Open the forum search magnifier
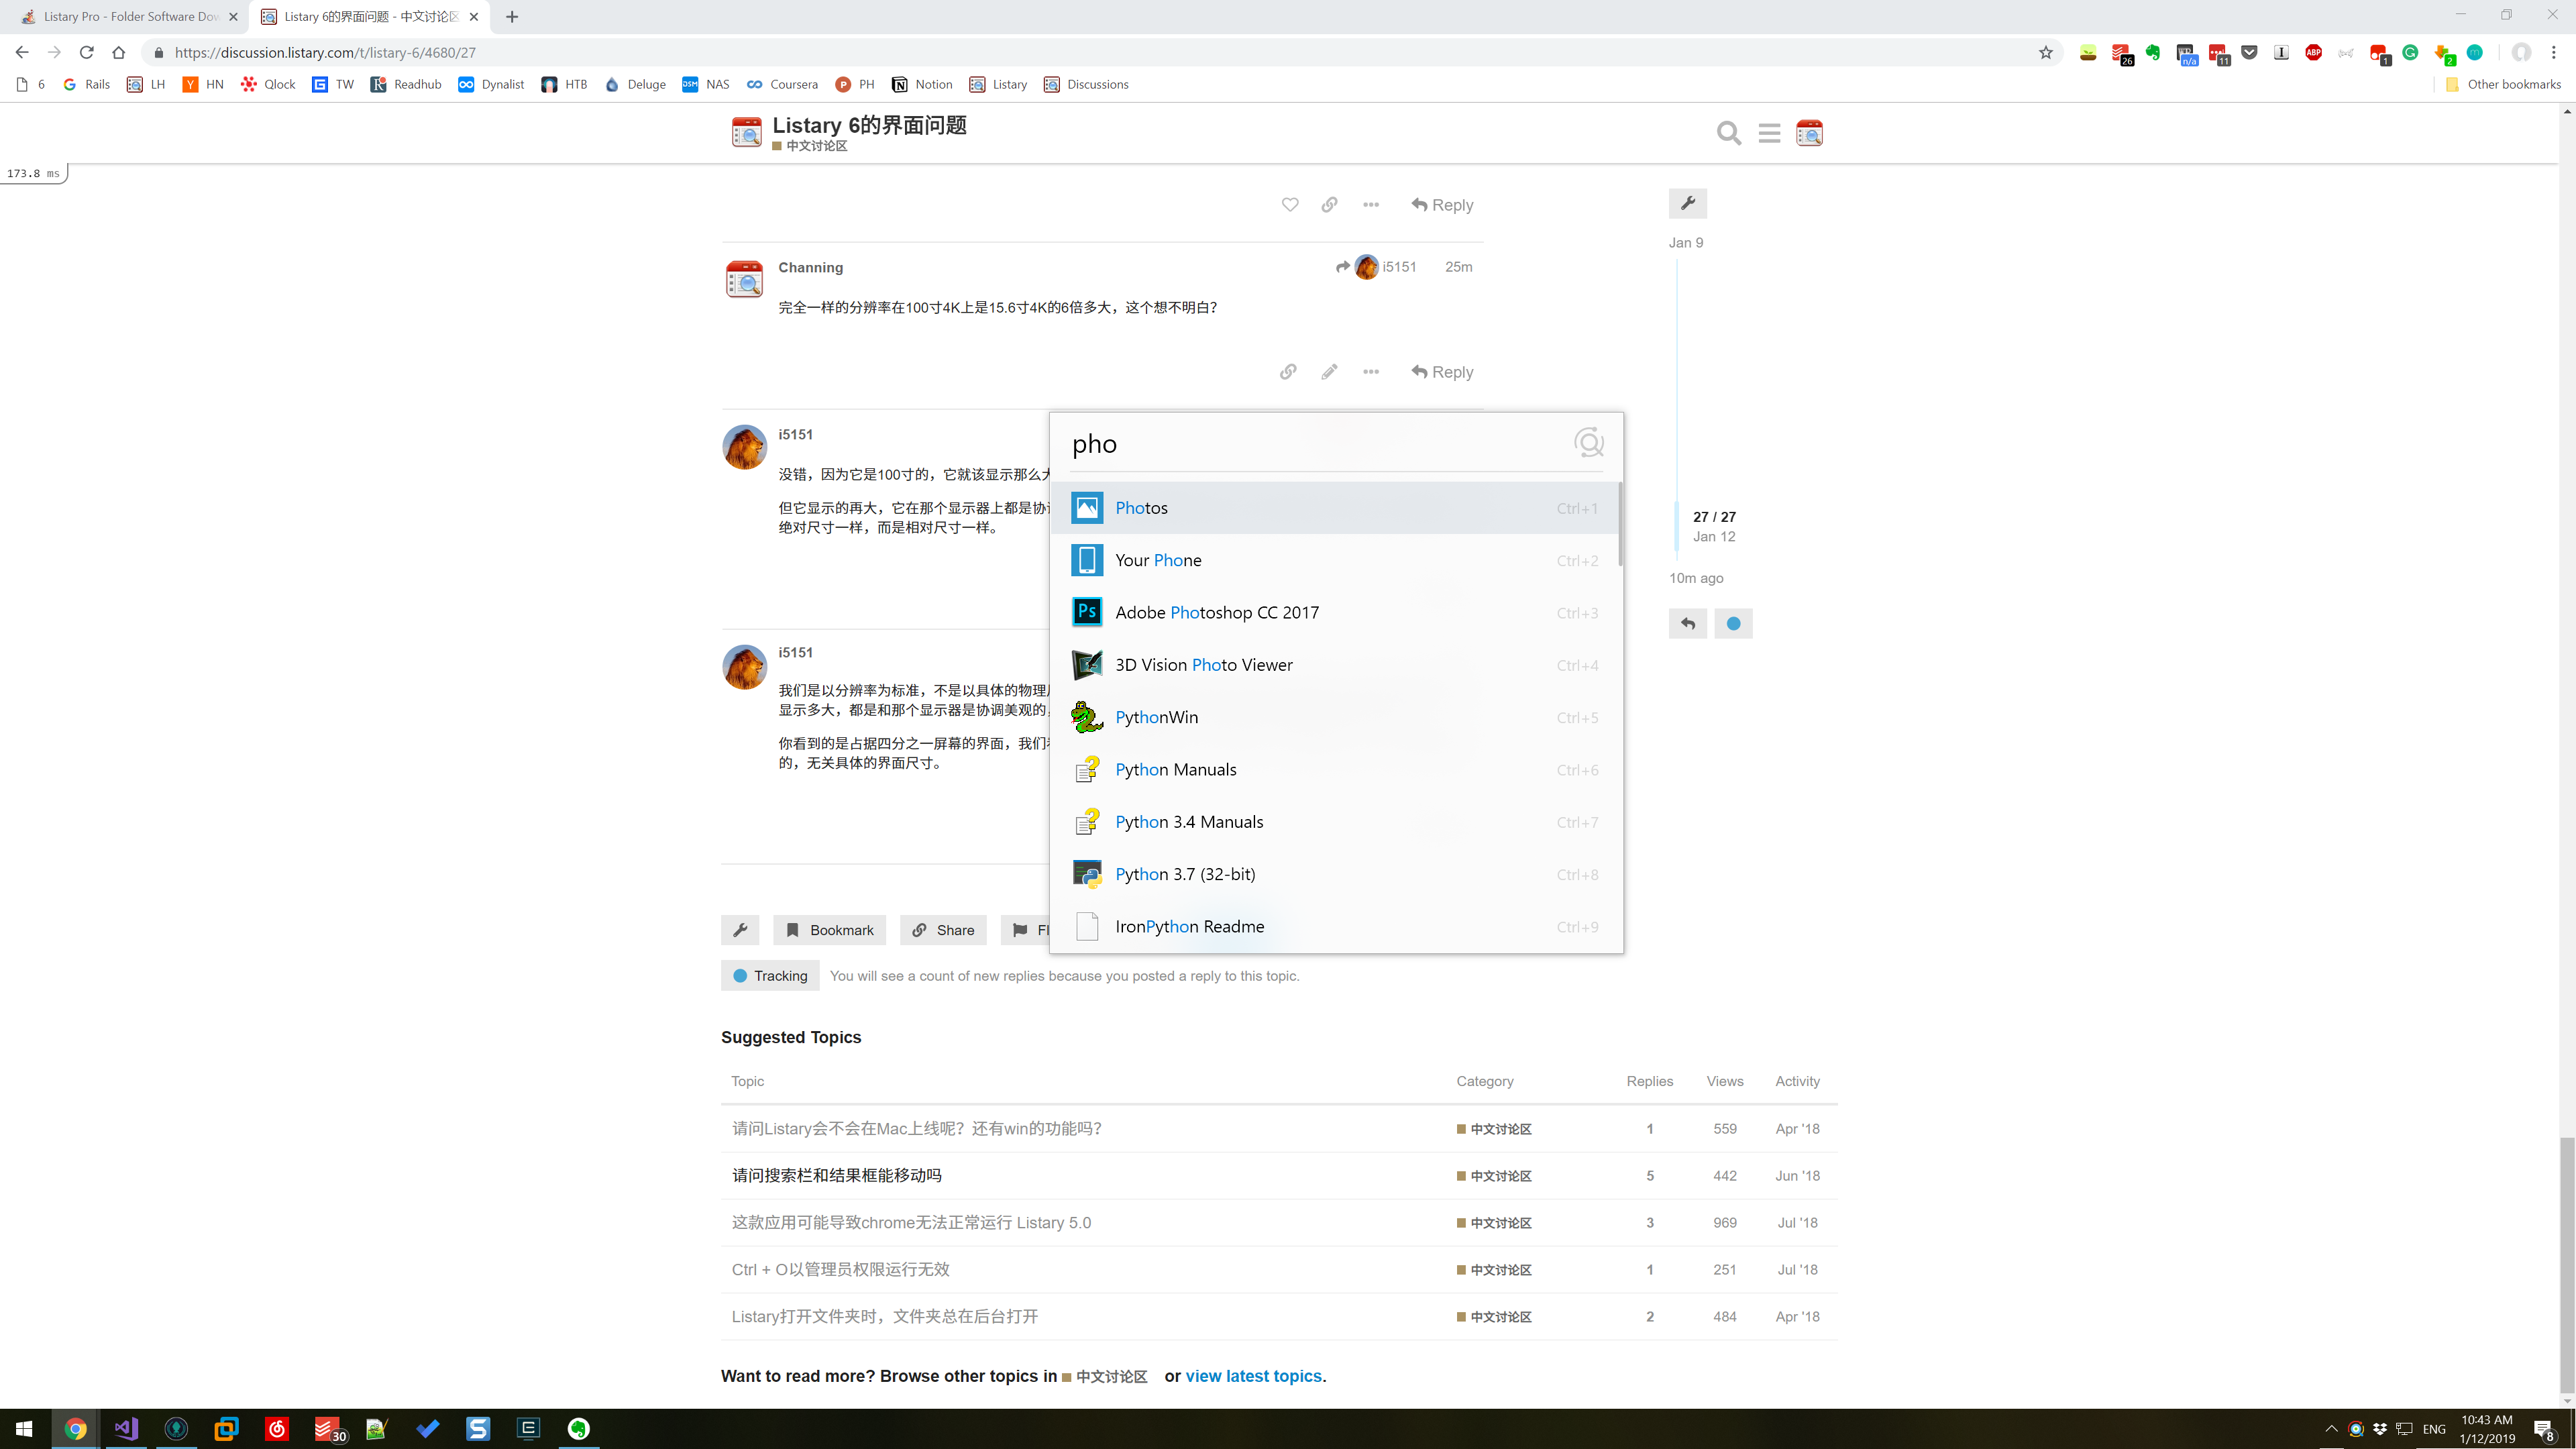 pyautogui.click(x=1728, y=133)
